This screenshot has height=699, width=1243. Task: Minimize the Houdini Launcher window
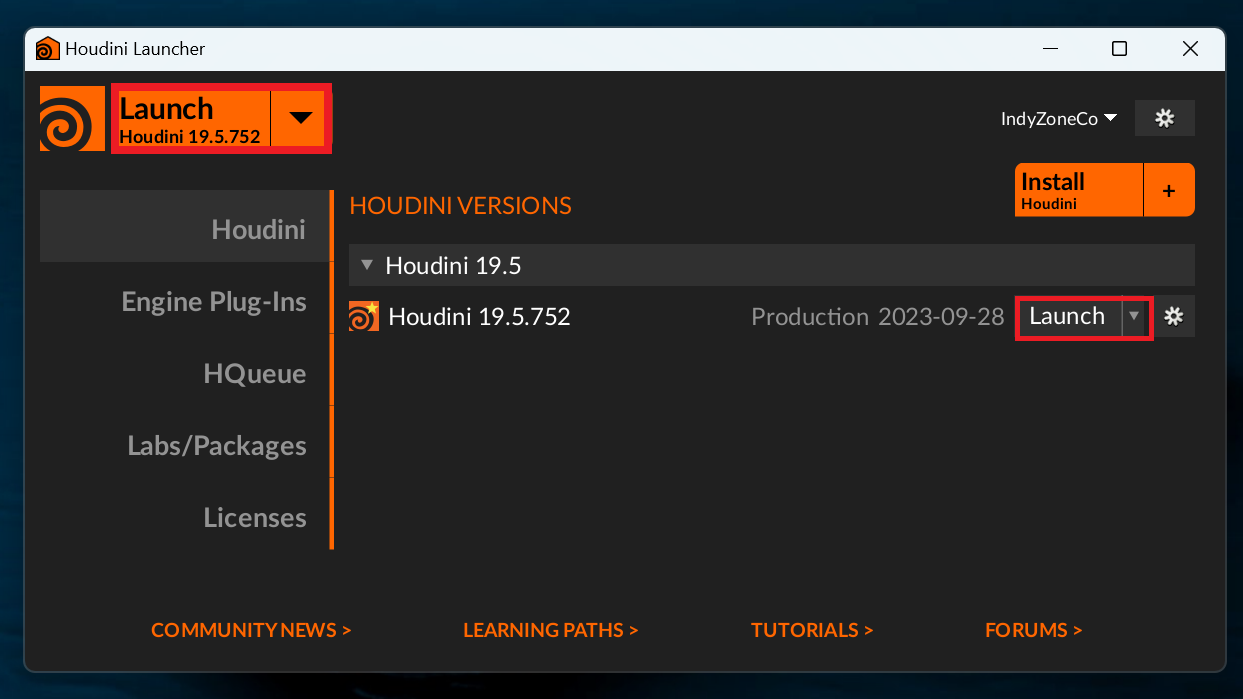coord(1050,48)
